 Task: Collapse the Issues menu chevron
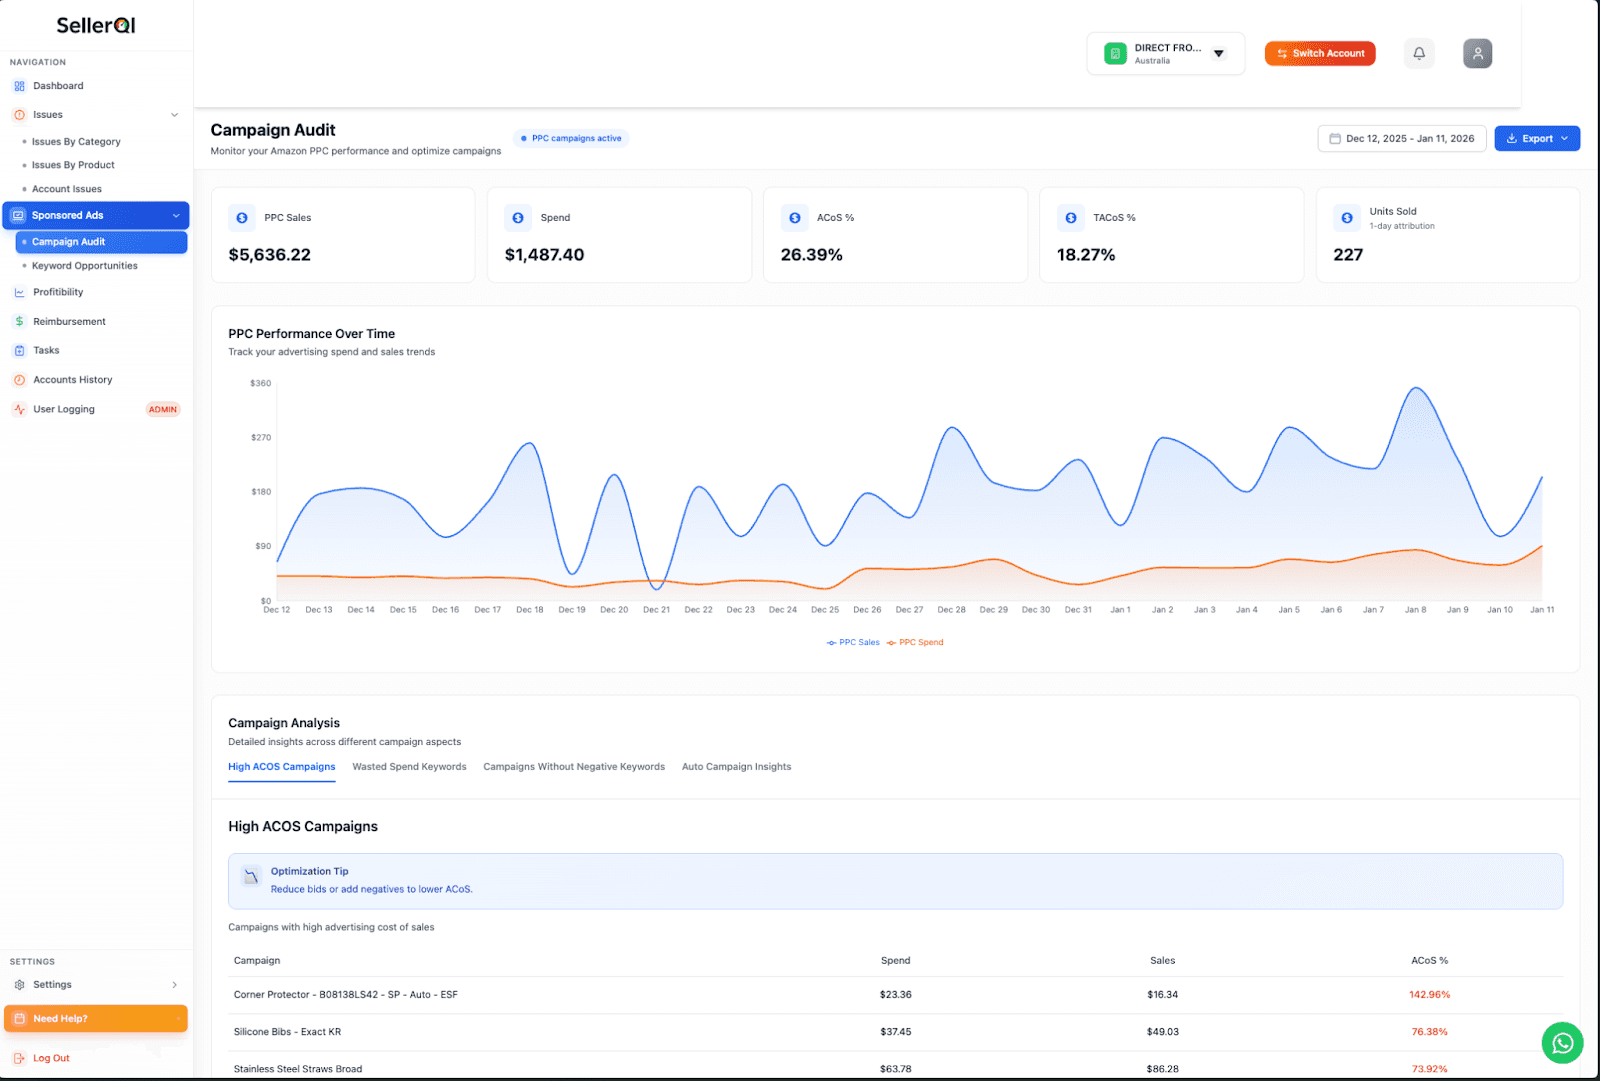click(175, 115)
